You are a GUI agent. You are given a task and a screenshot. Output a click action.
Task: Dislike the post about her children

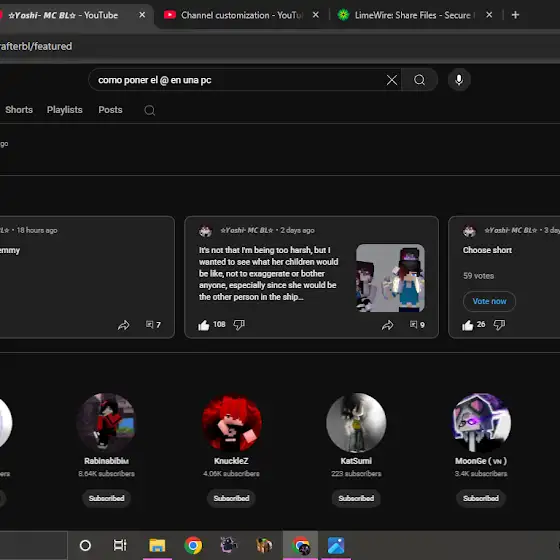pos(239,325)
